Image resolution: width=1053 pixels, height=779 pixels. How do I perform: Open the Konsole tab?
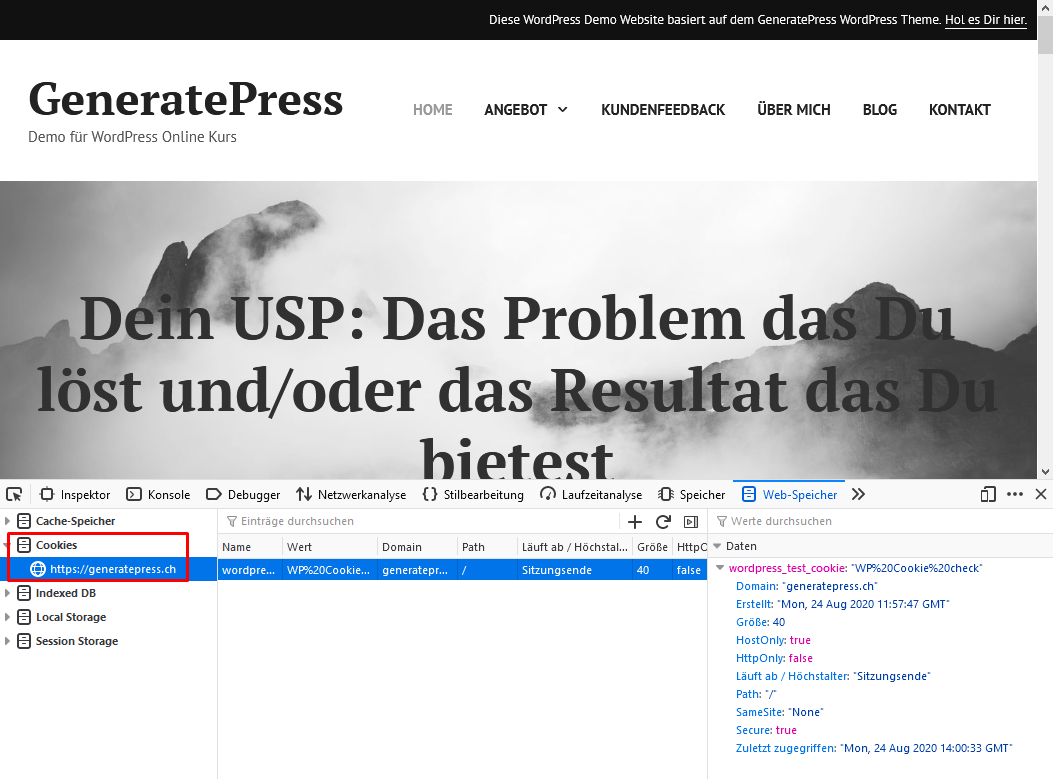pos(158,495)
